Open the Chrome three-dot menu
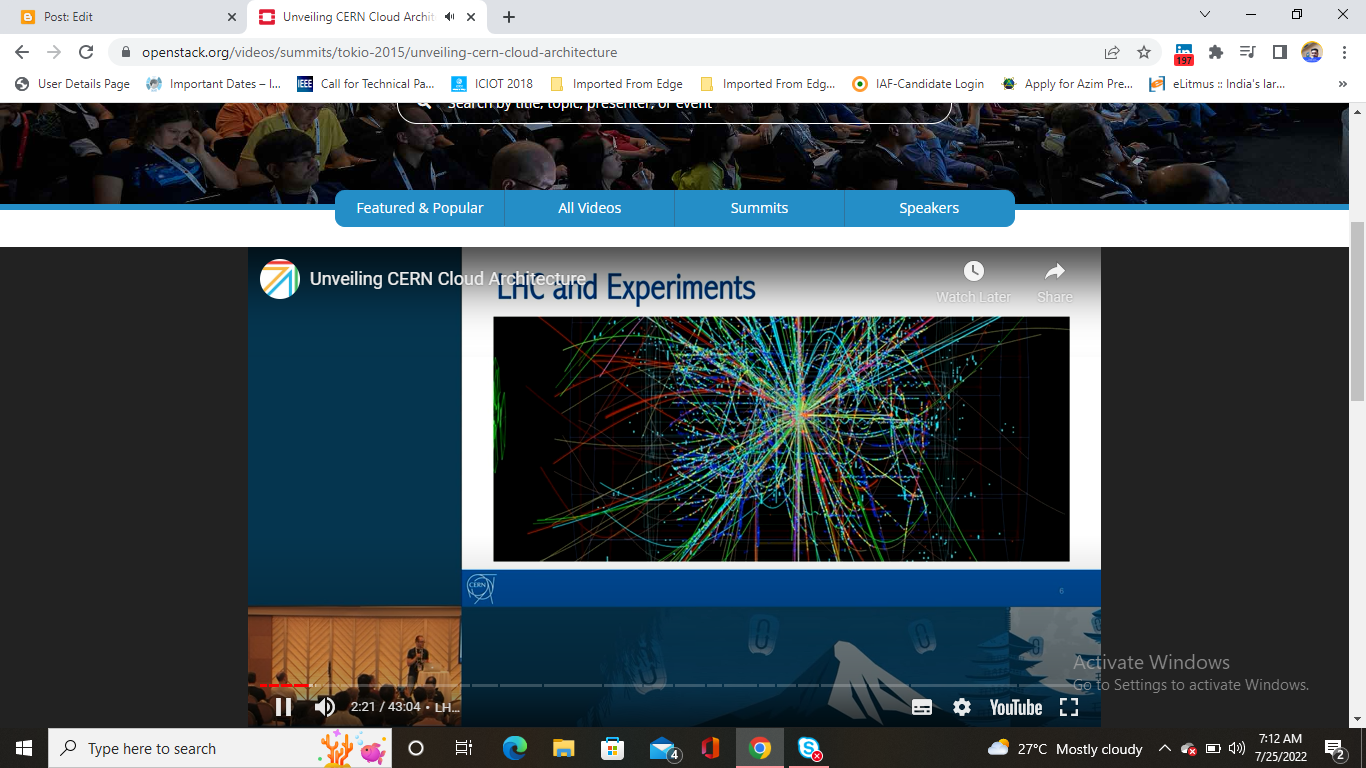The image size is (1366, 768). [x=1343, y=52]
